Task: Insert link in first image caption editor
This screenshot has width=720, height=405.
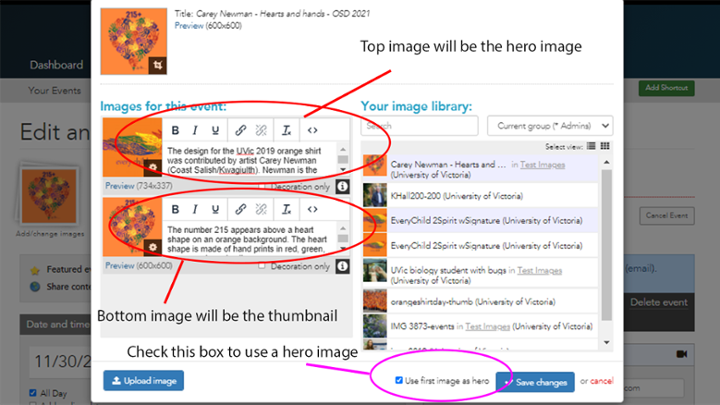Action: [240, 130]
